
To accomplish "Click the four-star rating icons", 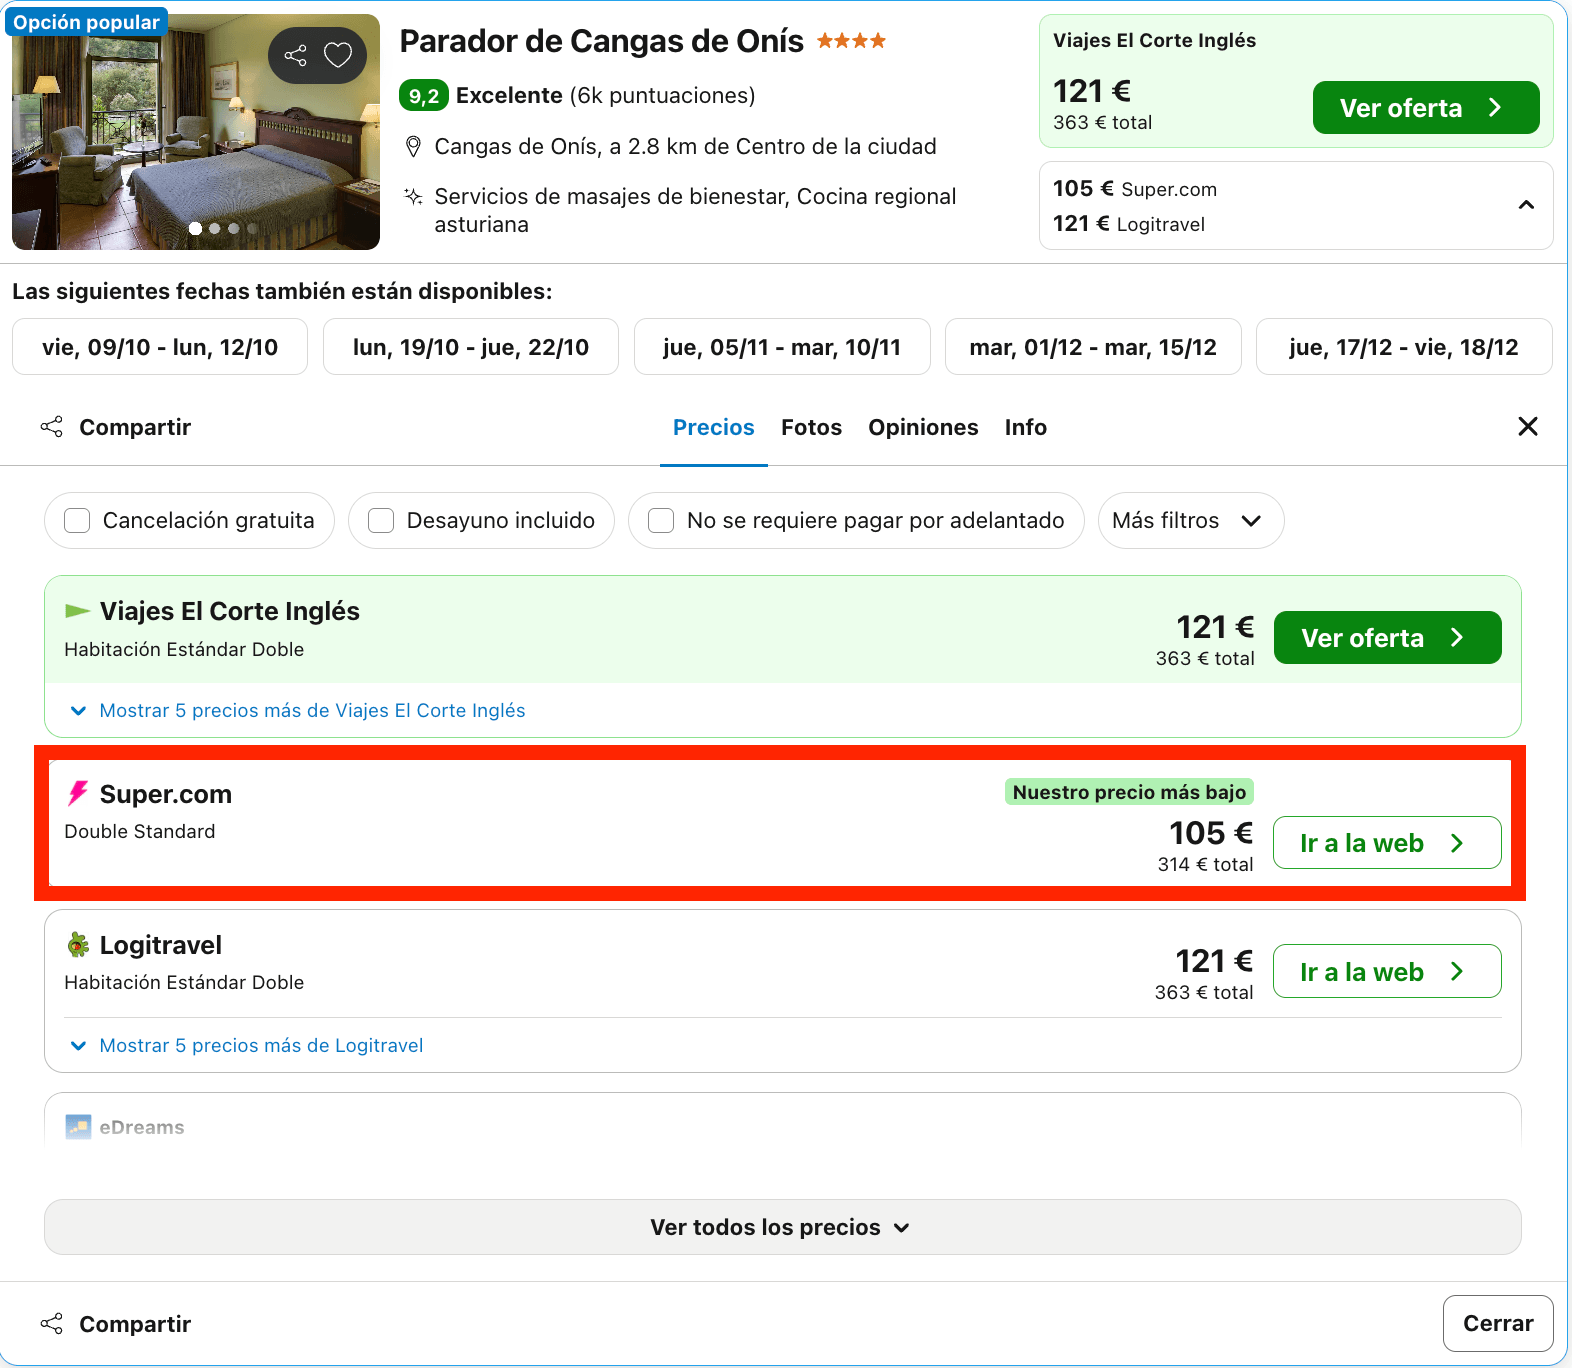I will point(851,41).
